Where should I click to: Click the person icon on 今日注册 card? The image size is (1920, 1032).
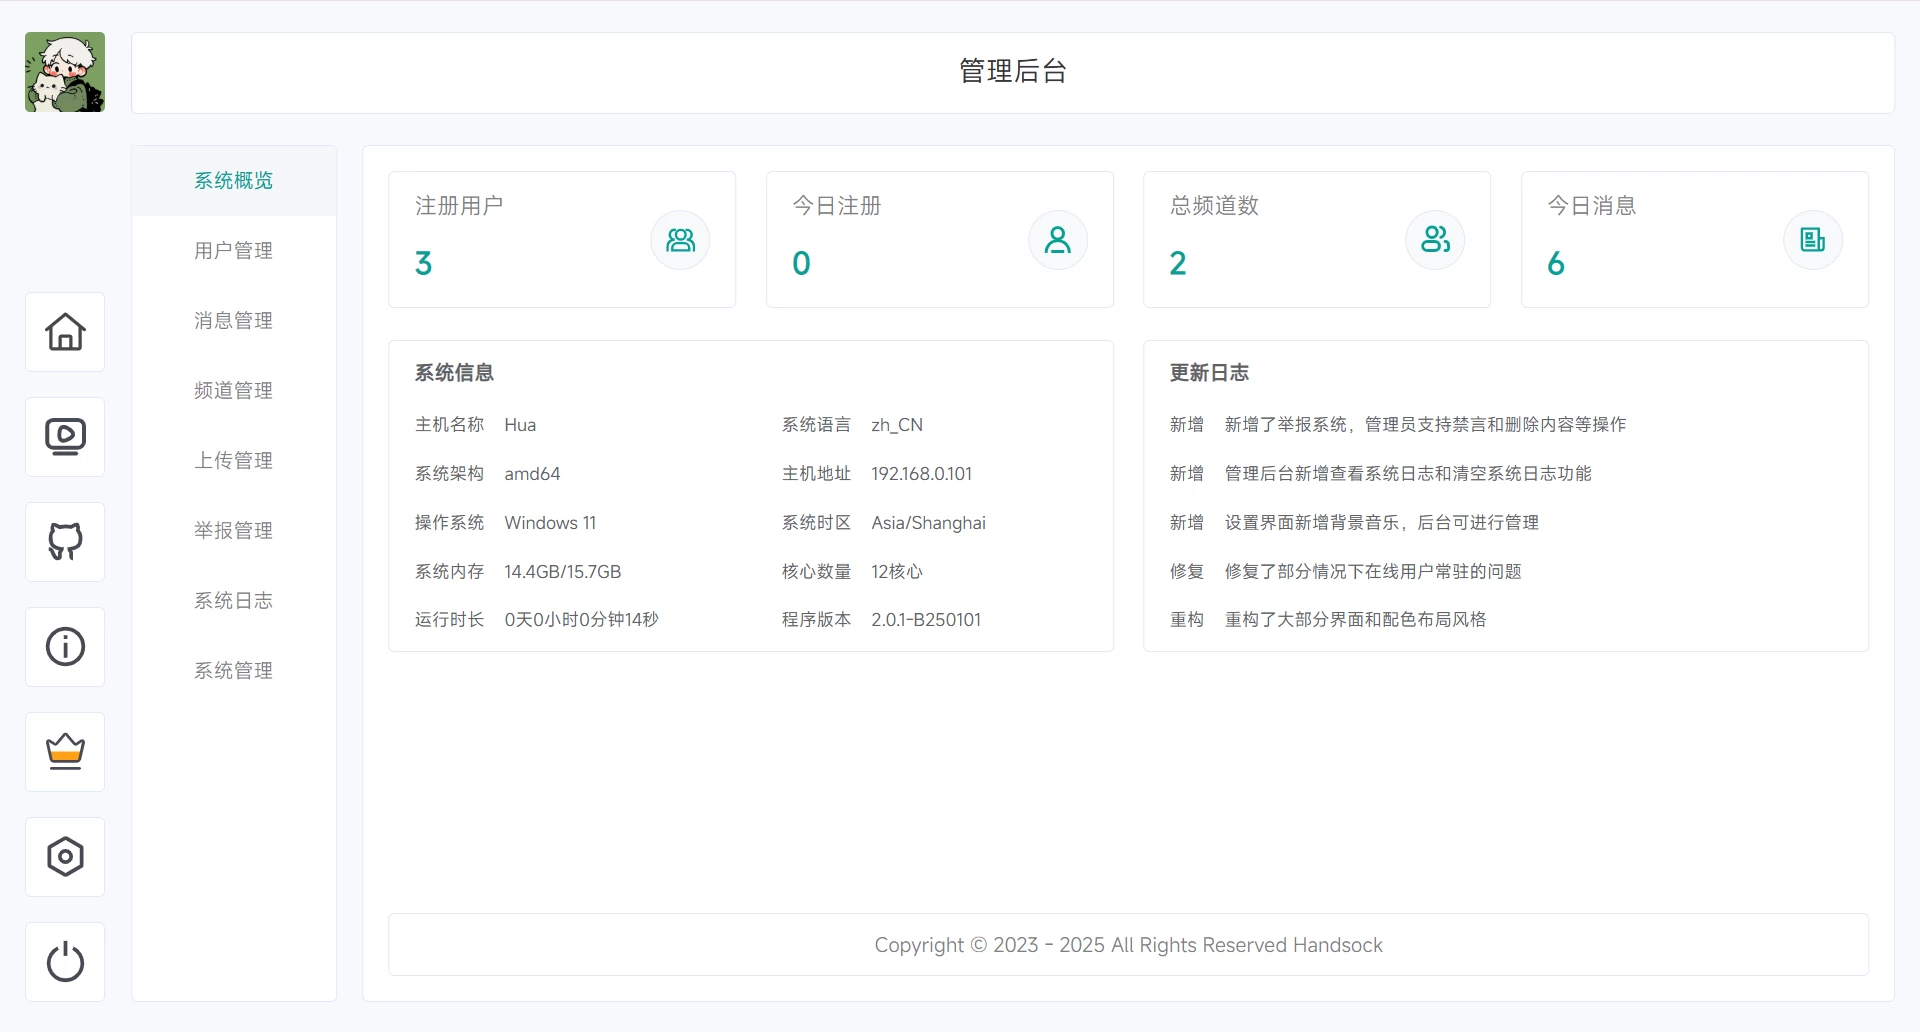pyautogui.click(x=1057, y=240)
